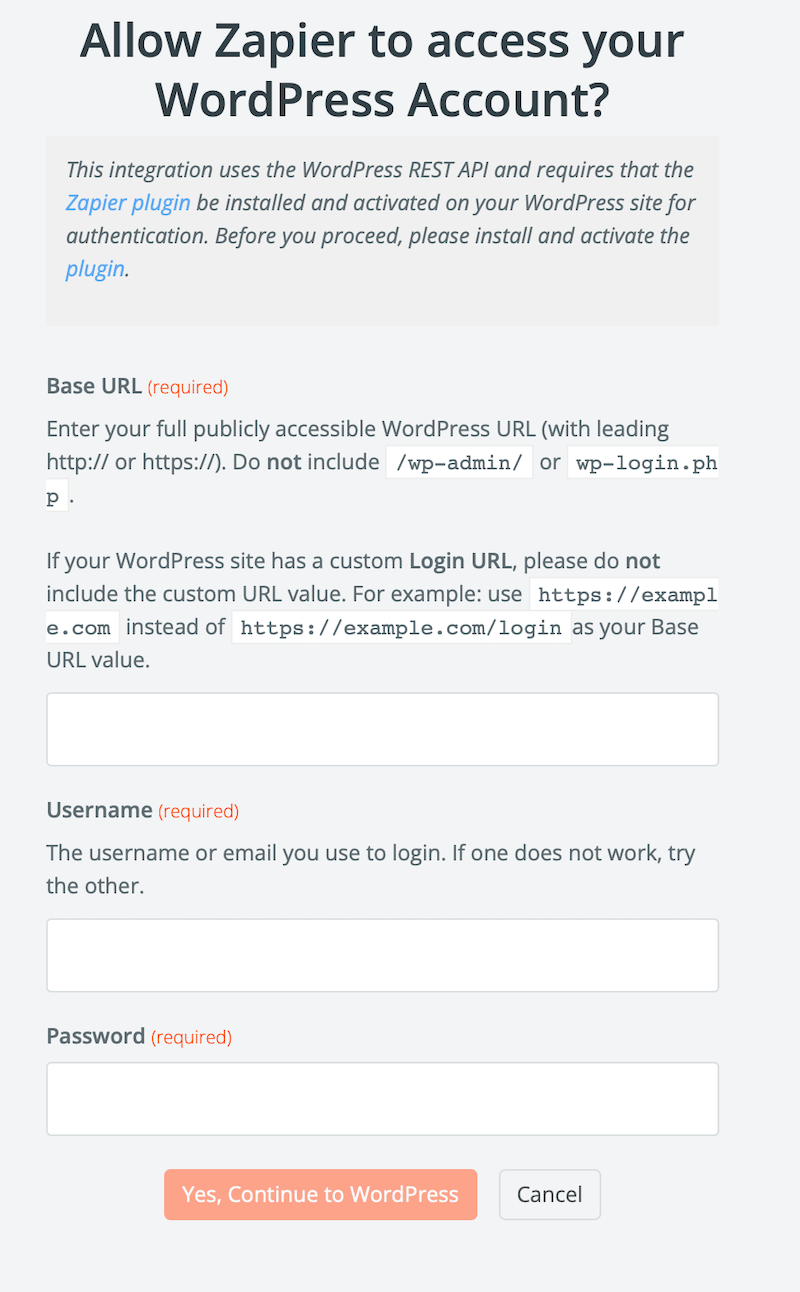This screenshot has height=1292, width=800.
Task: Click the 'plugin' link ending the notice
Action: (95, 269)
